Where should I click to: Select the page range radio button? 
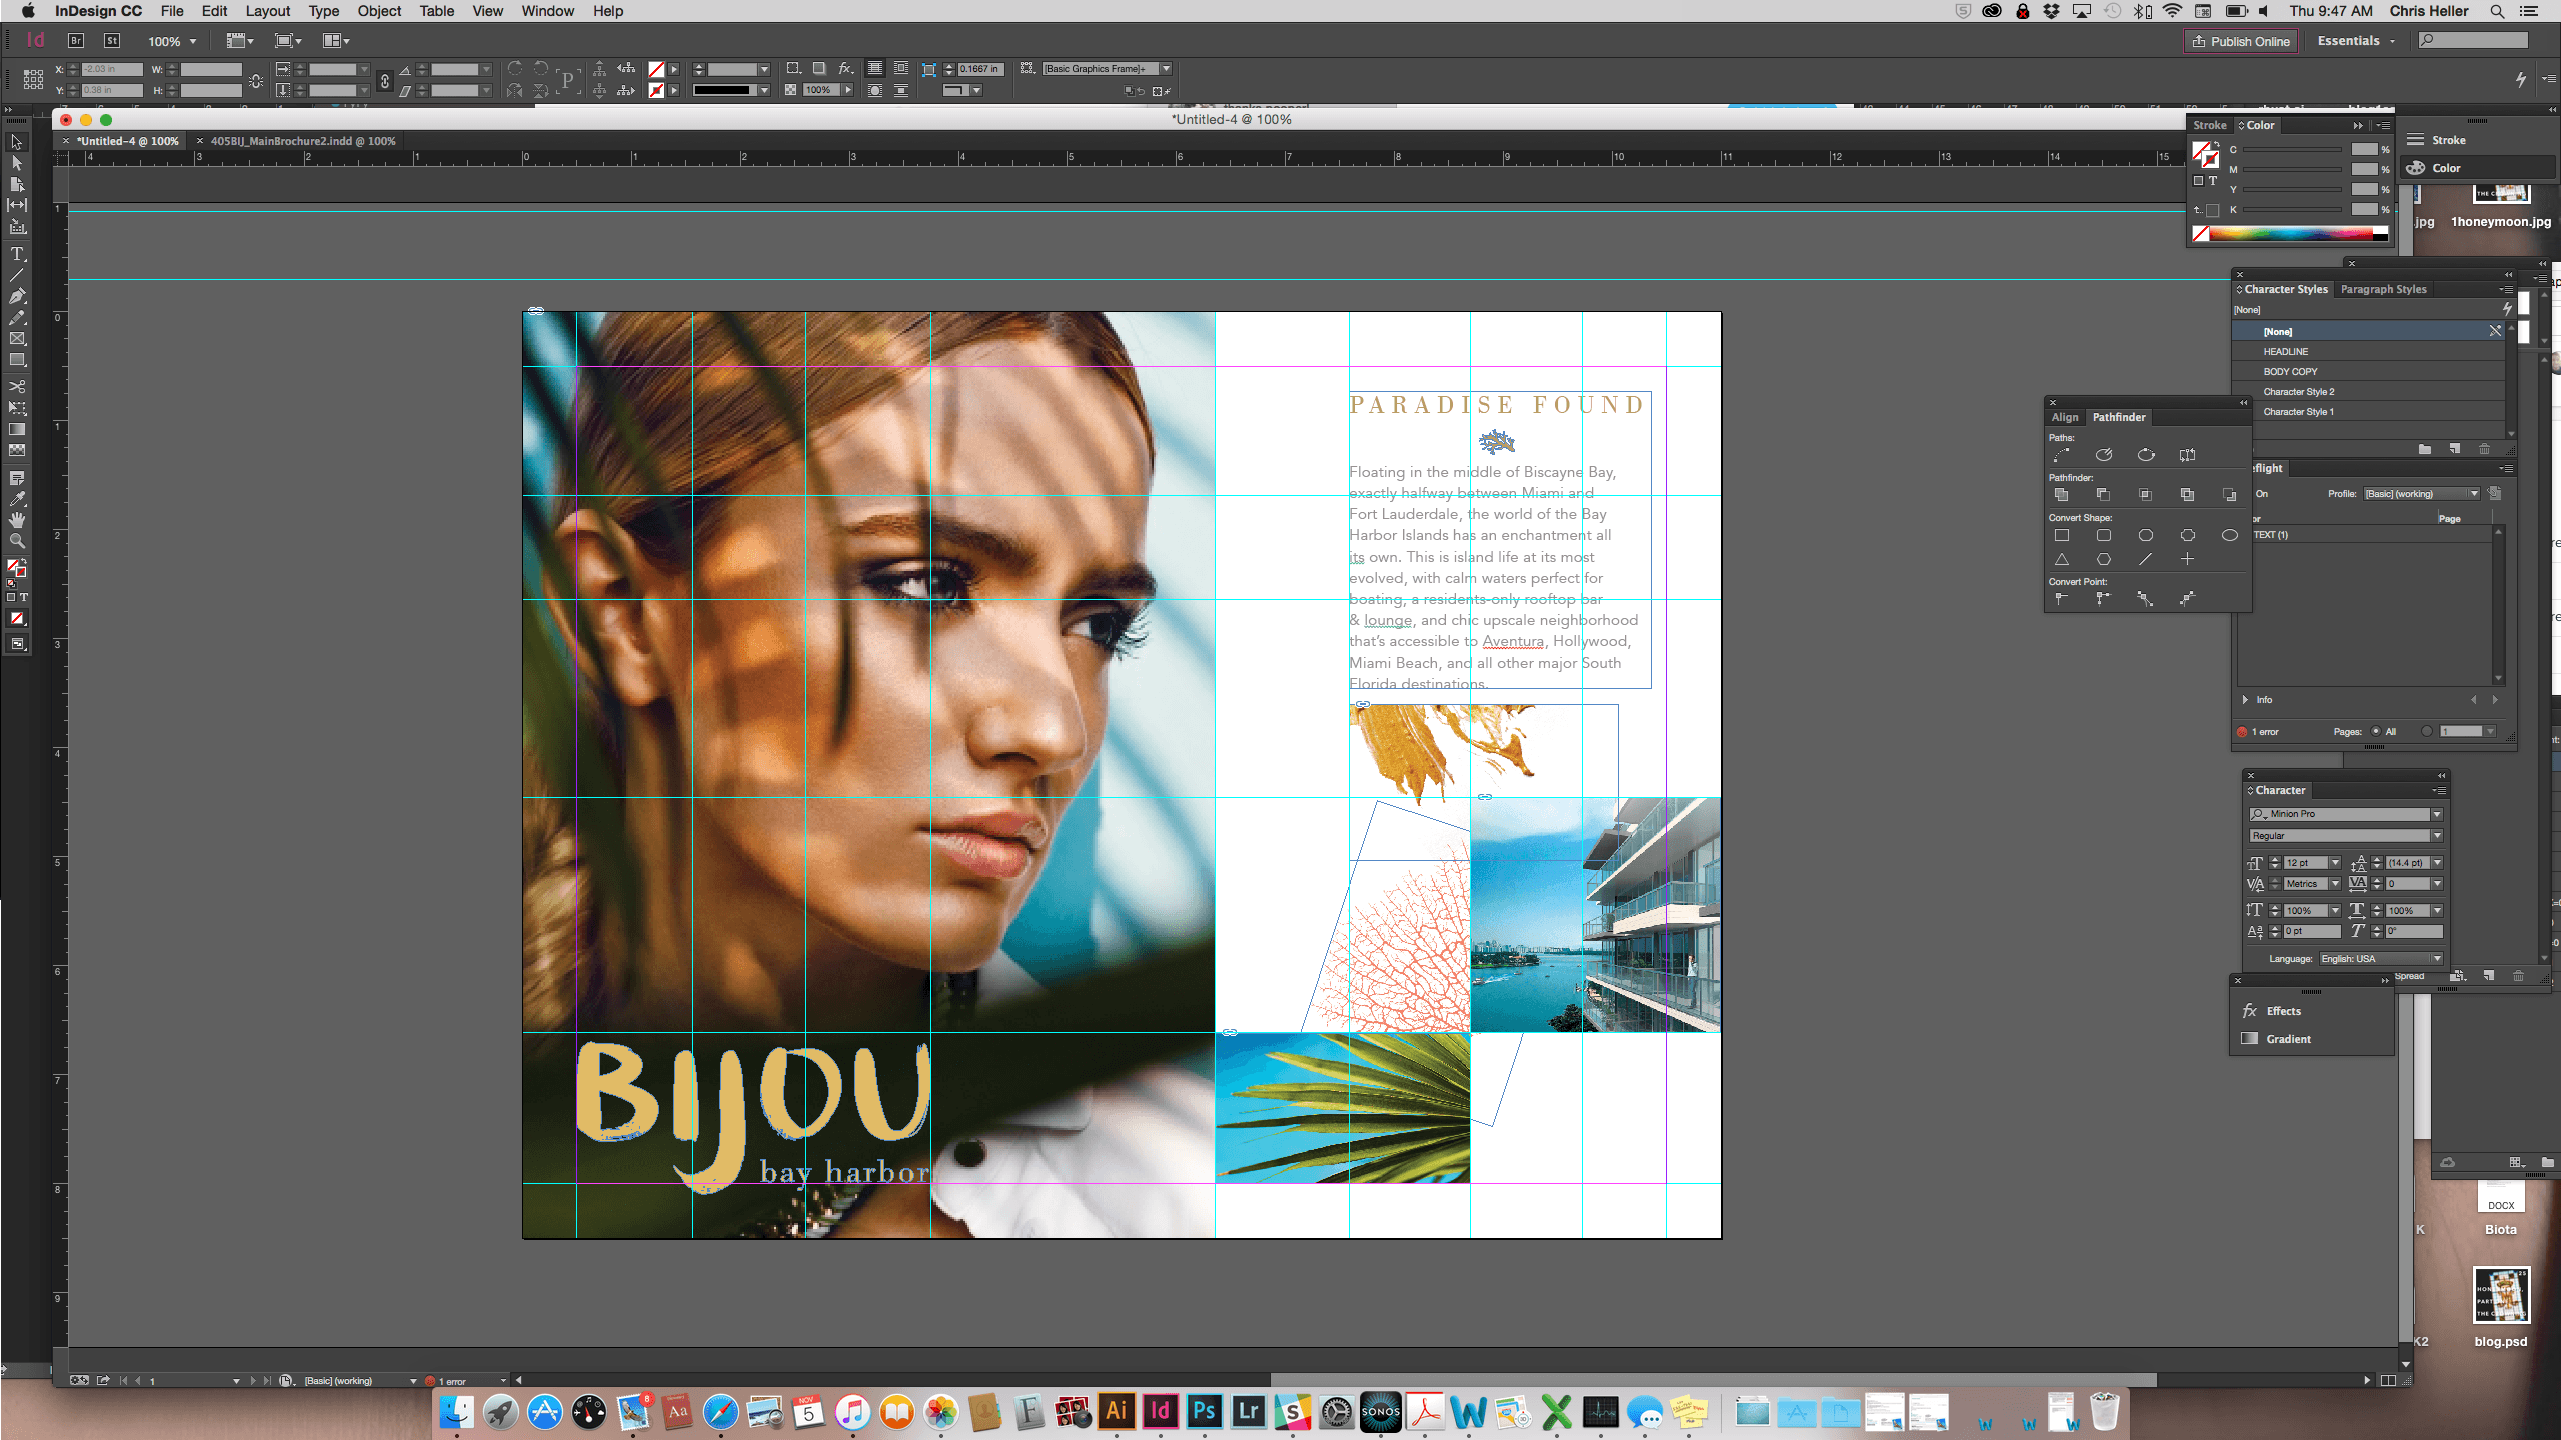[2426, 731]
